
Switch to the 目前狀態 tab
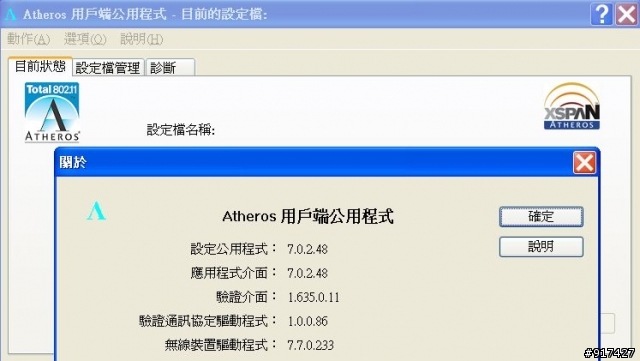tap(40, 66)
